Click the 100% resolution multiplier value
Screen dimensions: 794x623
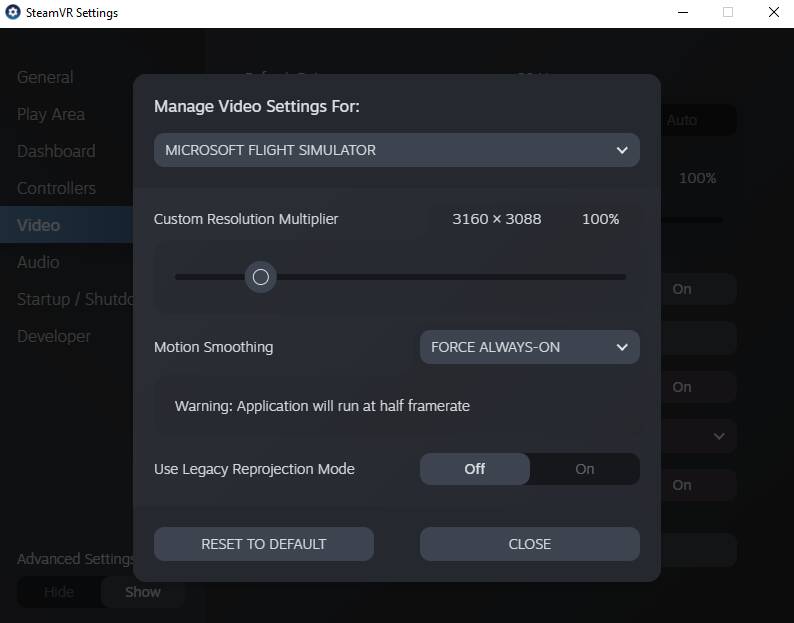click(600, 219)
